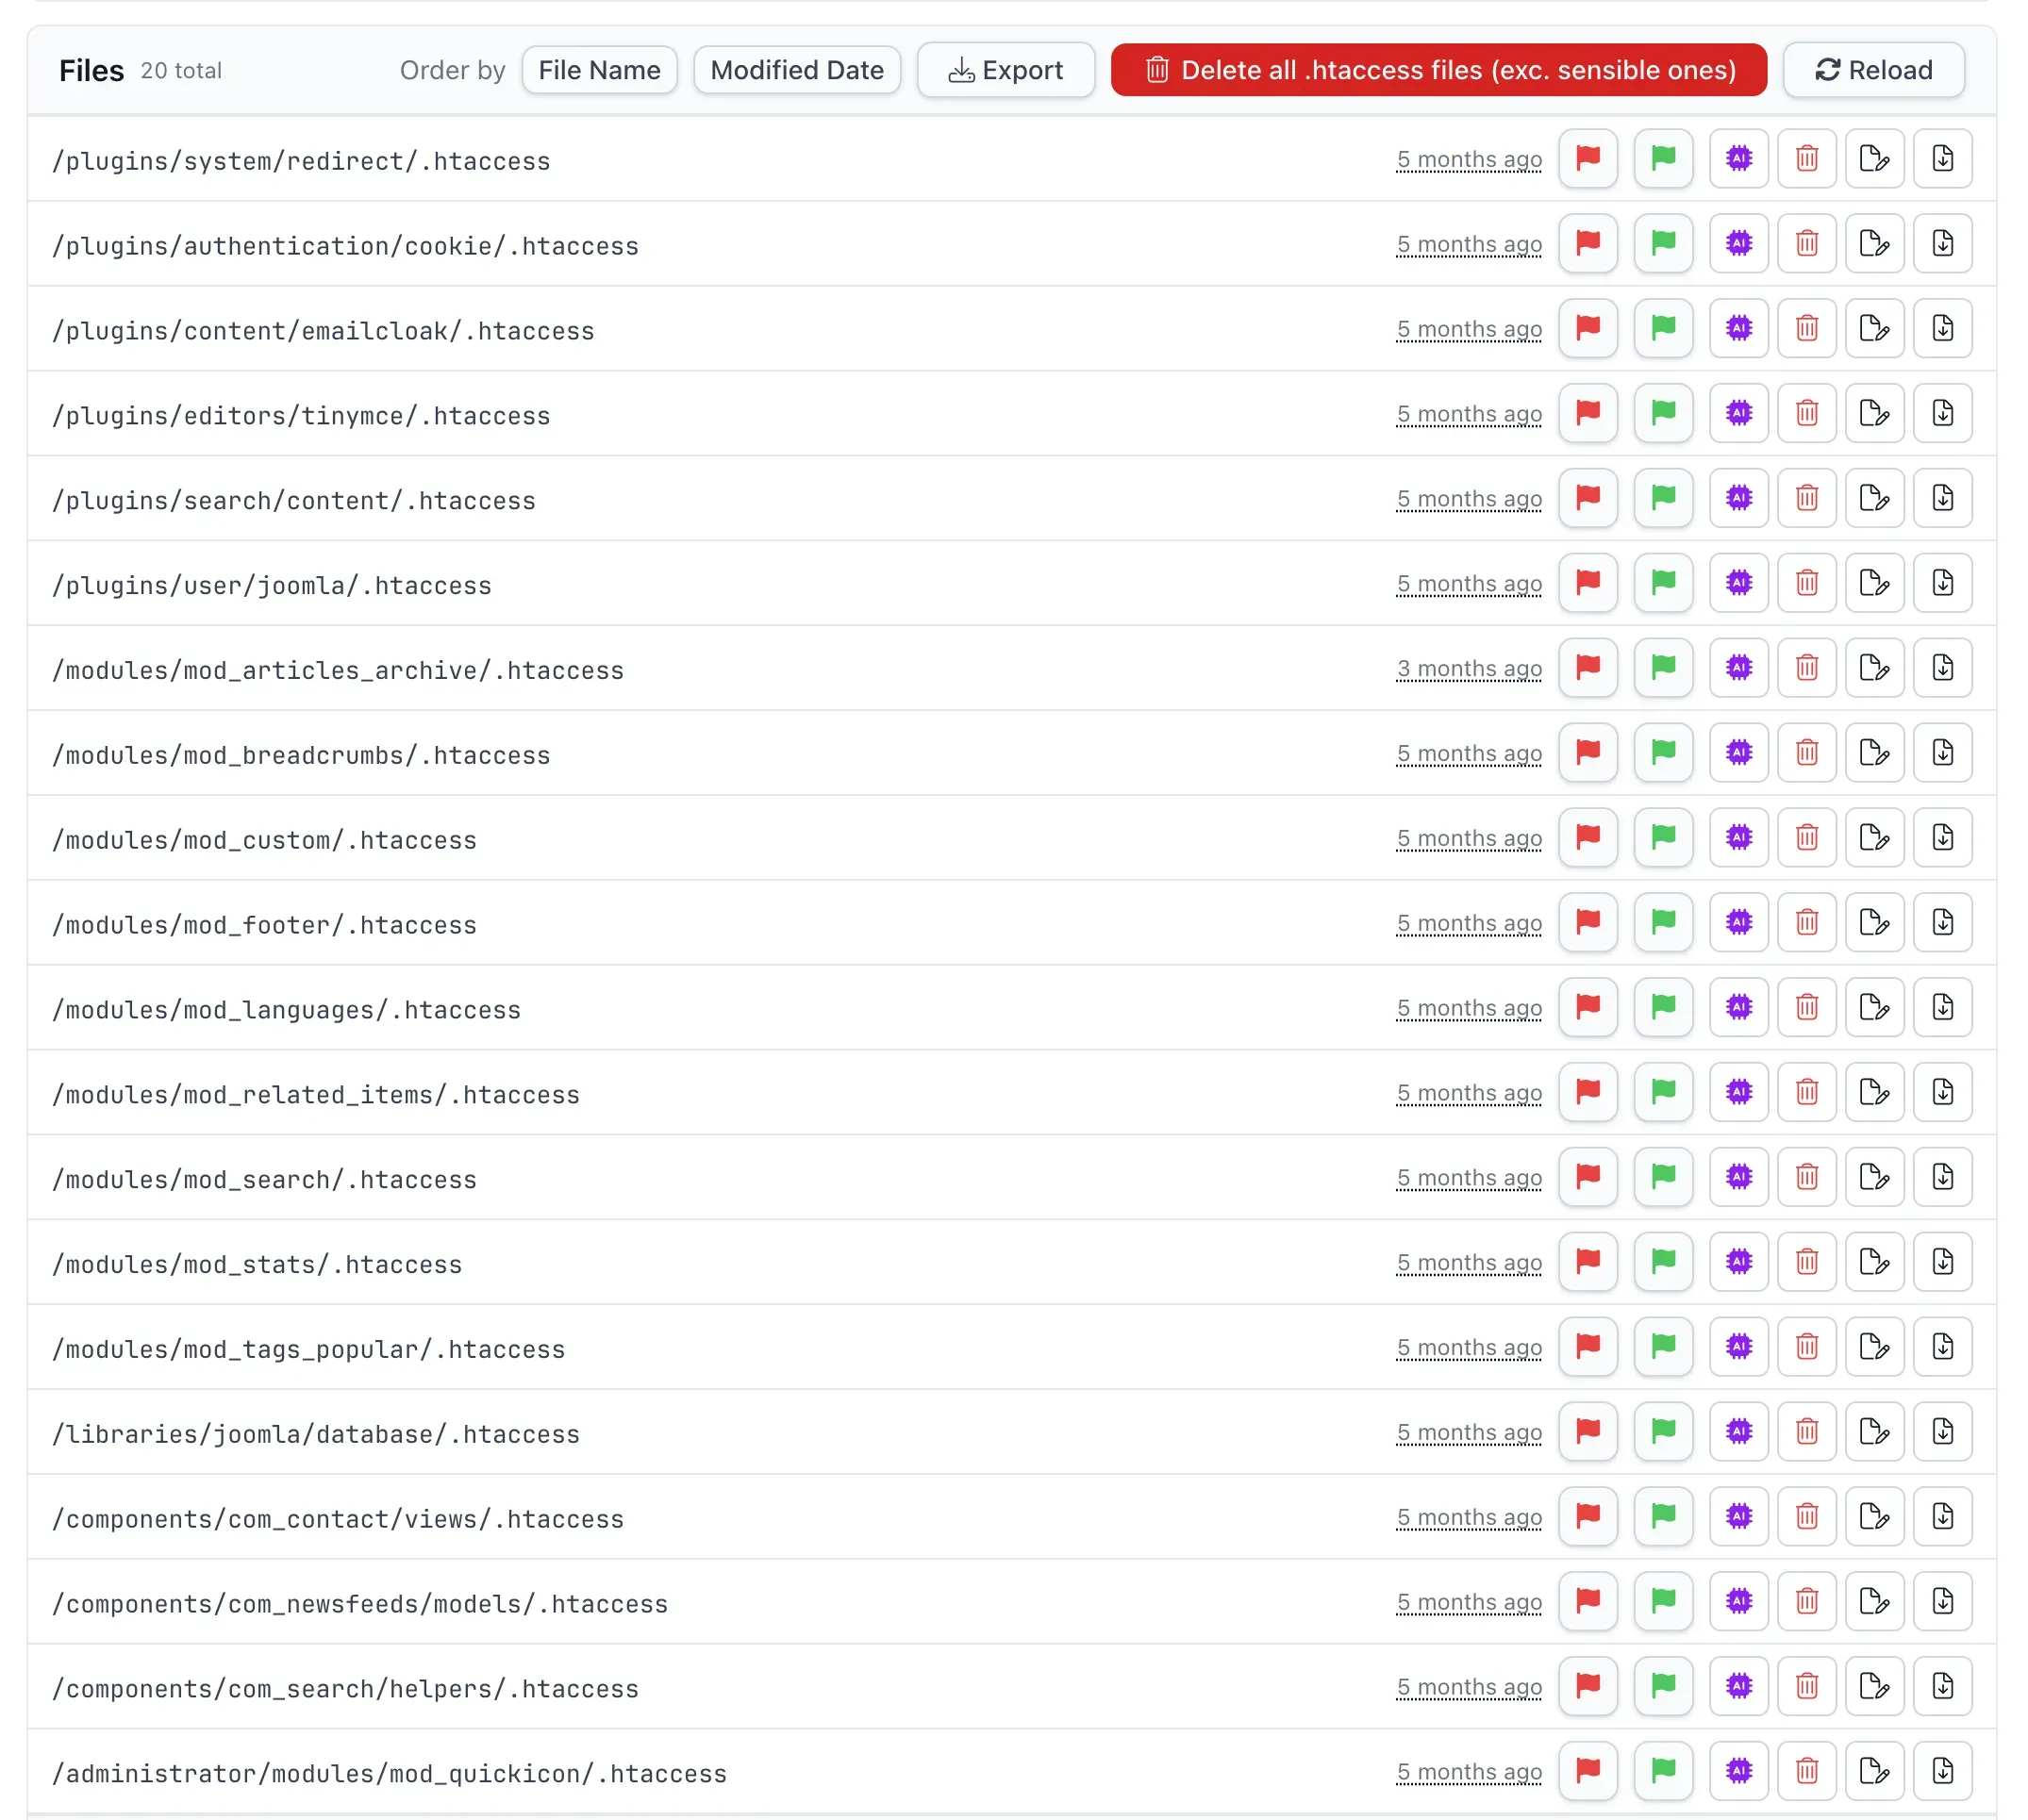Click green flag for /modules/mod_languages/.htaccess
The width and height of the screenshot is (2028, 1820).
[1663, 1008]
